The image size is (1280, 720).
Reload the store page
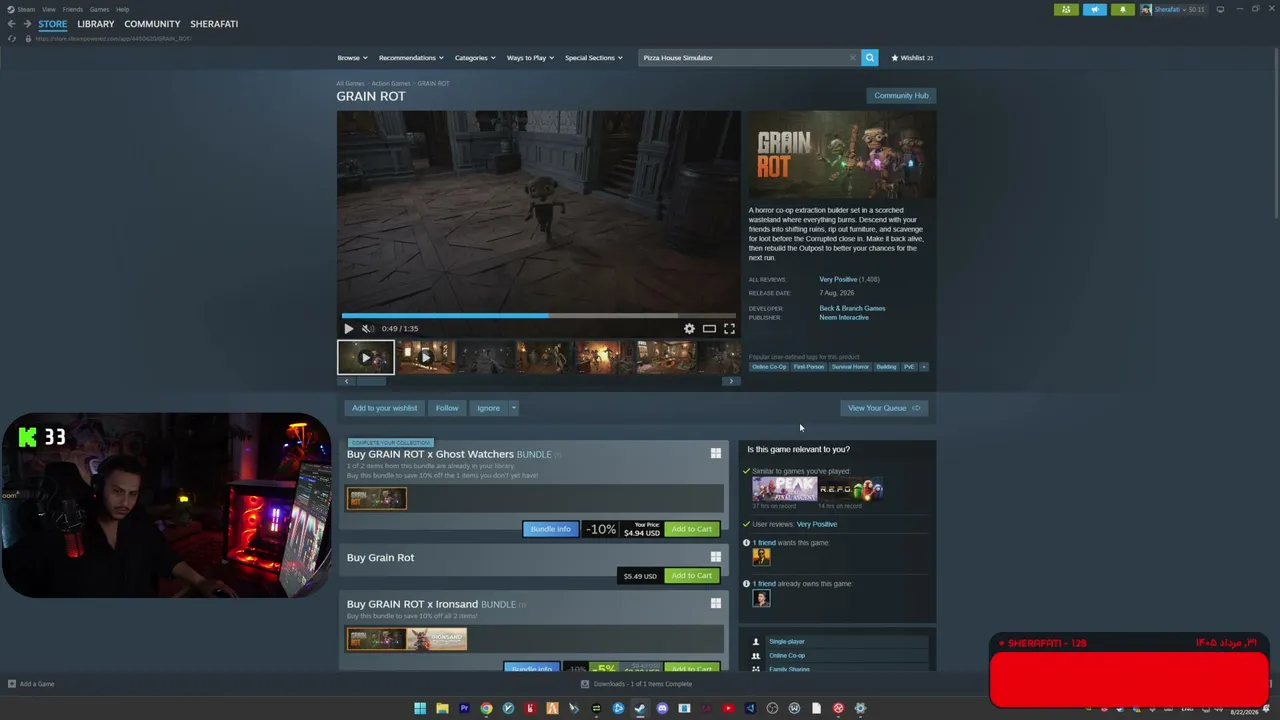12,38
